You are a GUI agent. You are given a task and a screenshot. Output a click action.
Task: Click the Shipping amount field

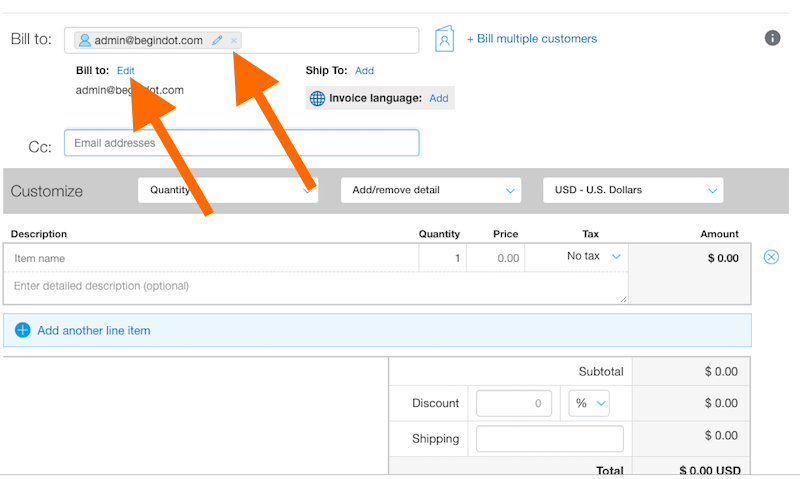tap(549, 439)
